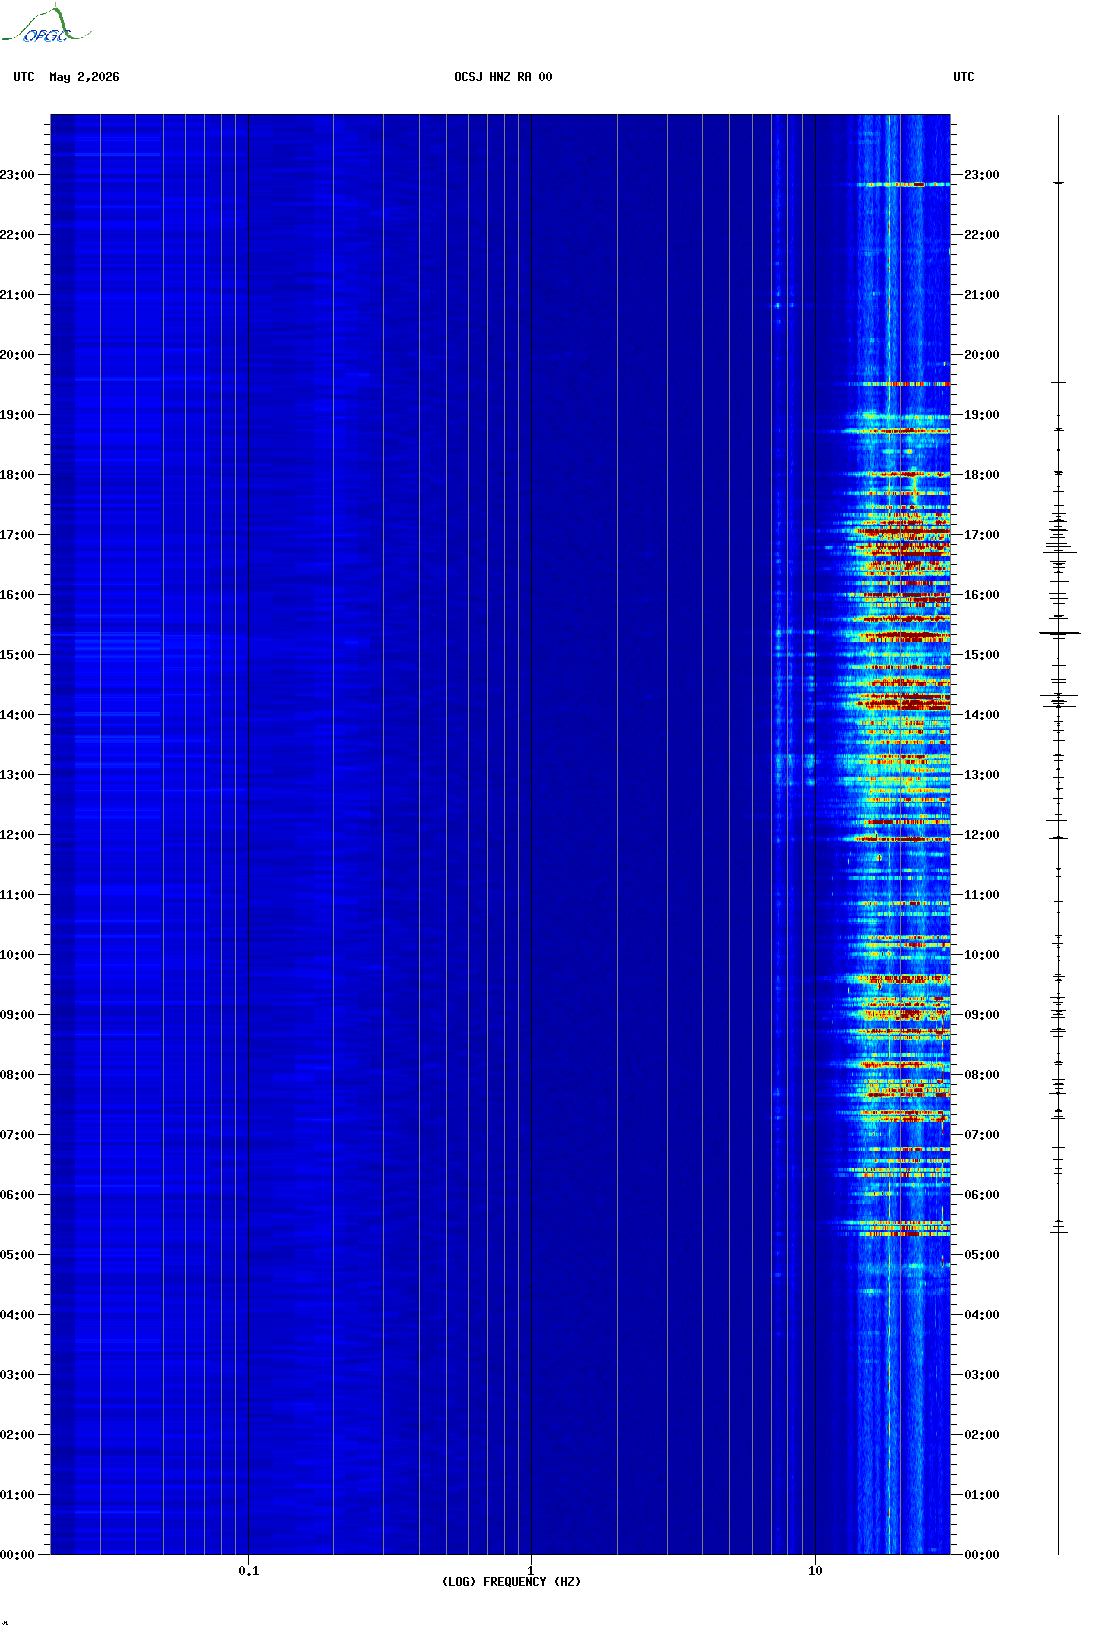Click the large seismogram spike near 15:20
1102x1634 pixels.
1059,633
